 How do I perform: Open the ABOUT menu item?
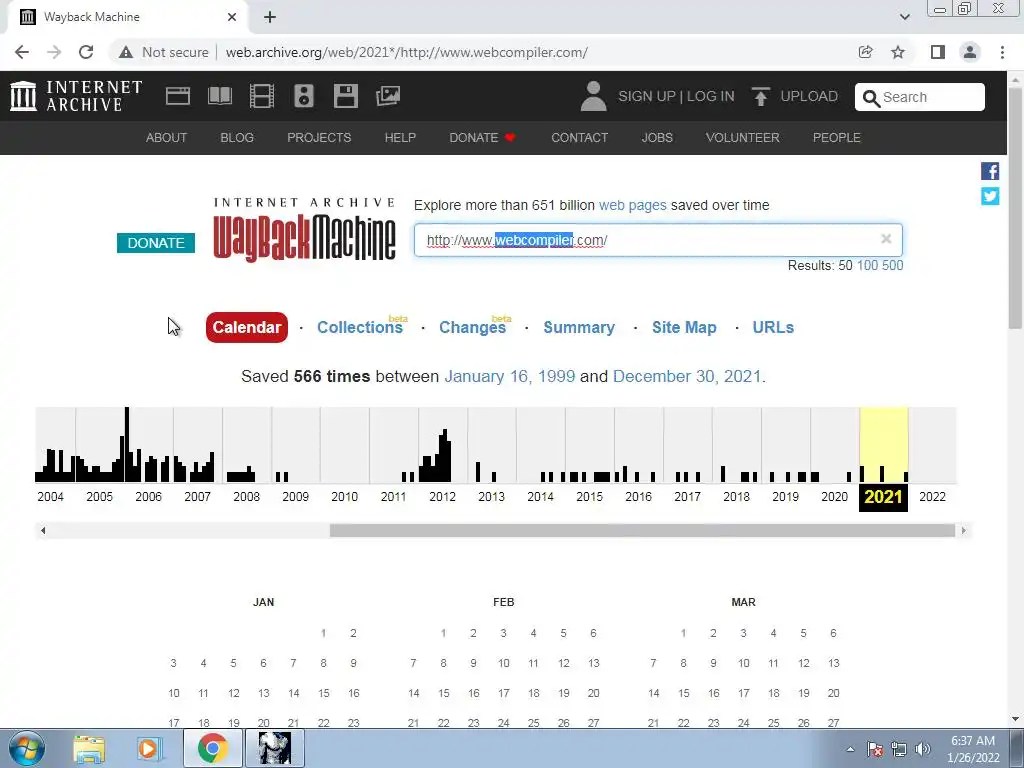pyautogui.click(x=167, y=138)
